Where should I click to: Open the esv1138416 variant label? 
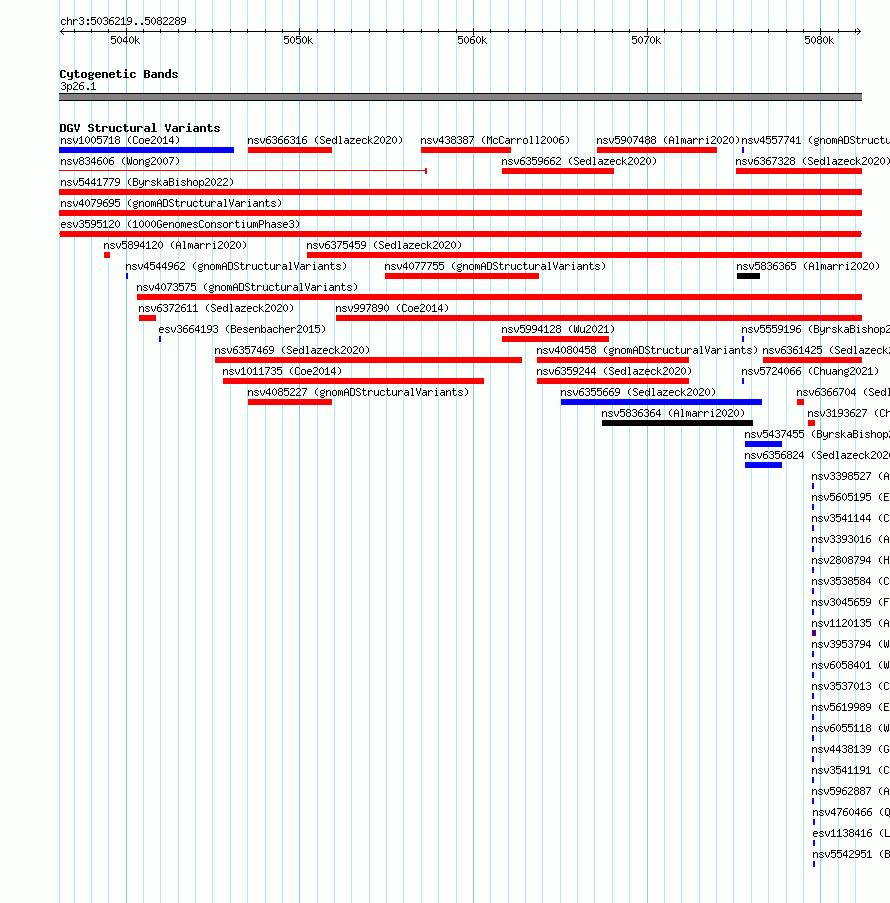[851, 834]
